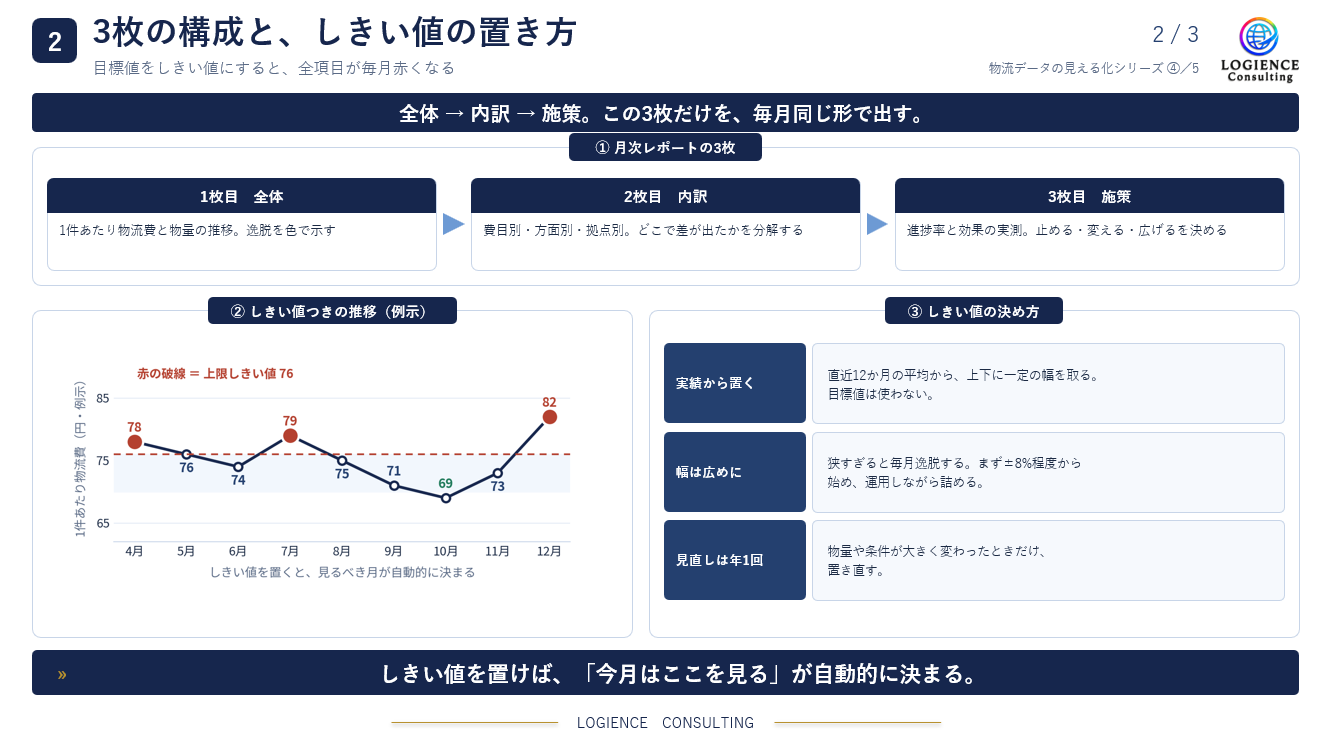Click the y-axis tick 85
The height and width of the screenshot is (748, 1330).
(103, 398)
